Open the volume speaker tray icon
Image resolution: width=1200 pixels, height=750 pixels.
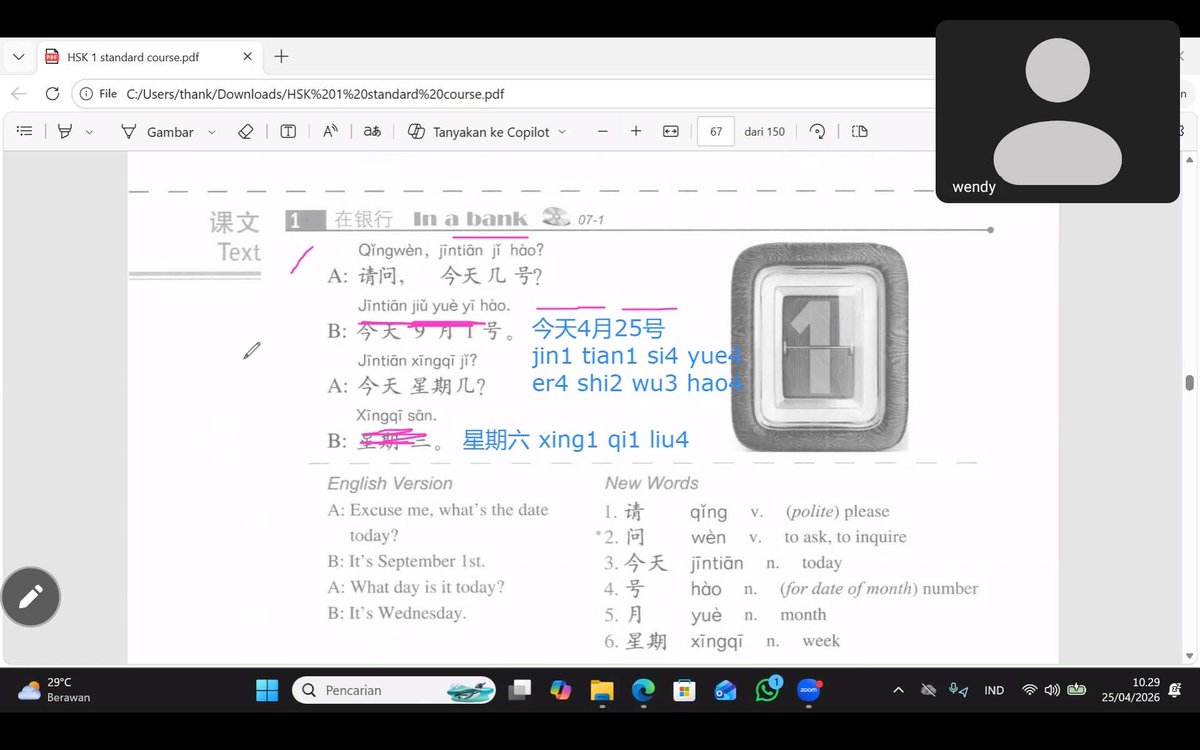tap(1052, 690)
